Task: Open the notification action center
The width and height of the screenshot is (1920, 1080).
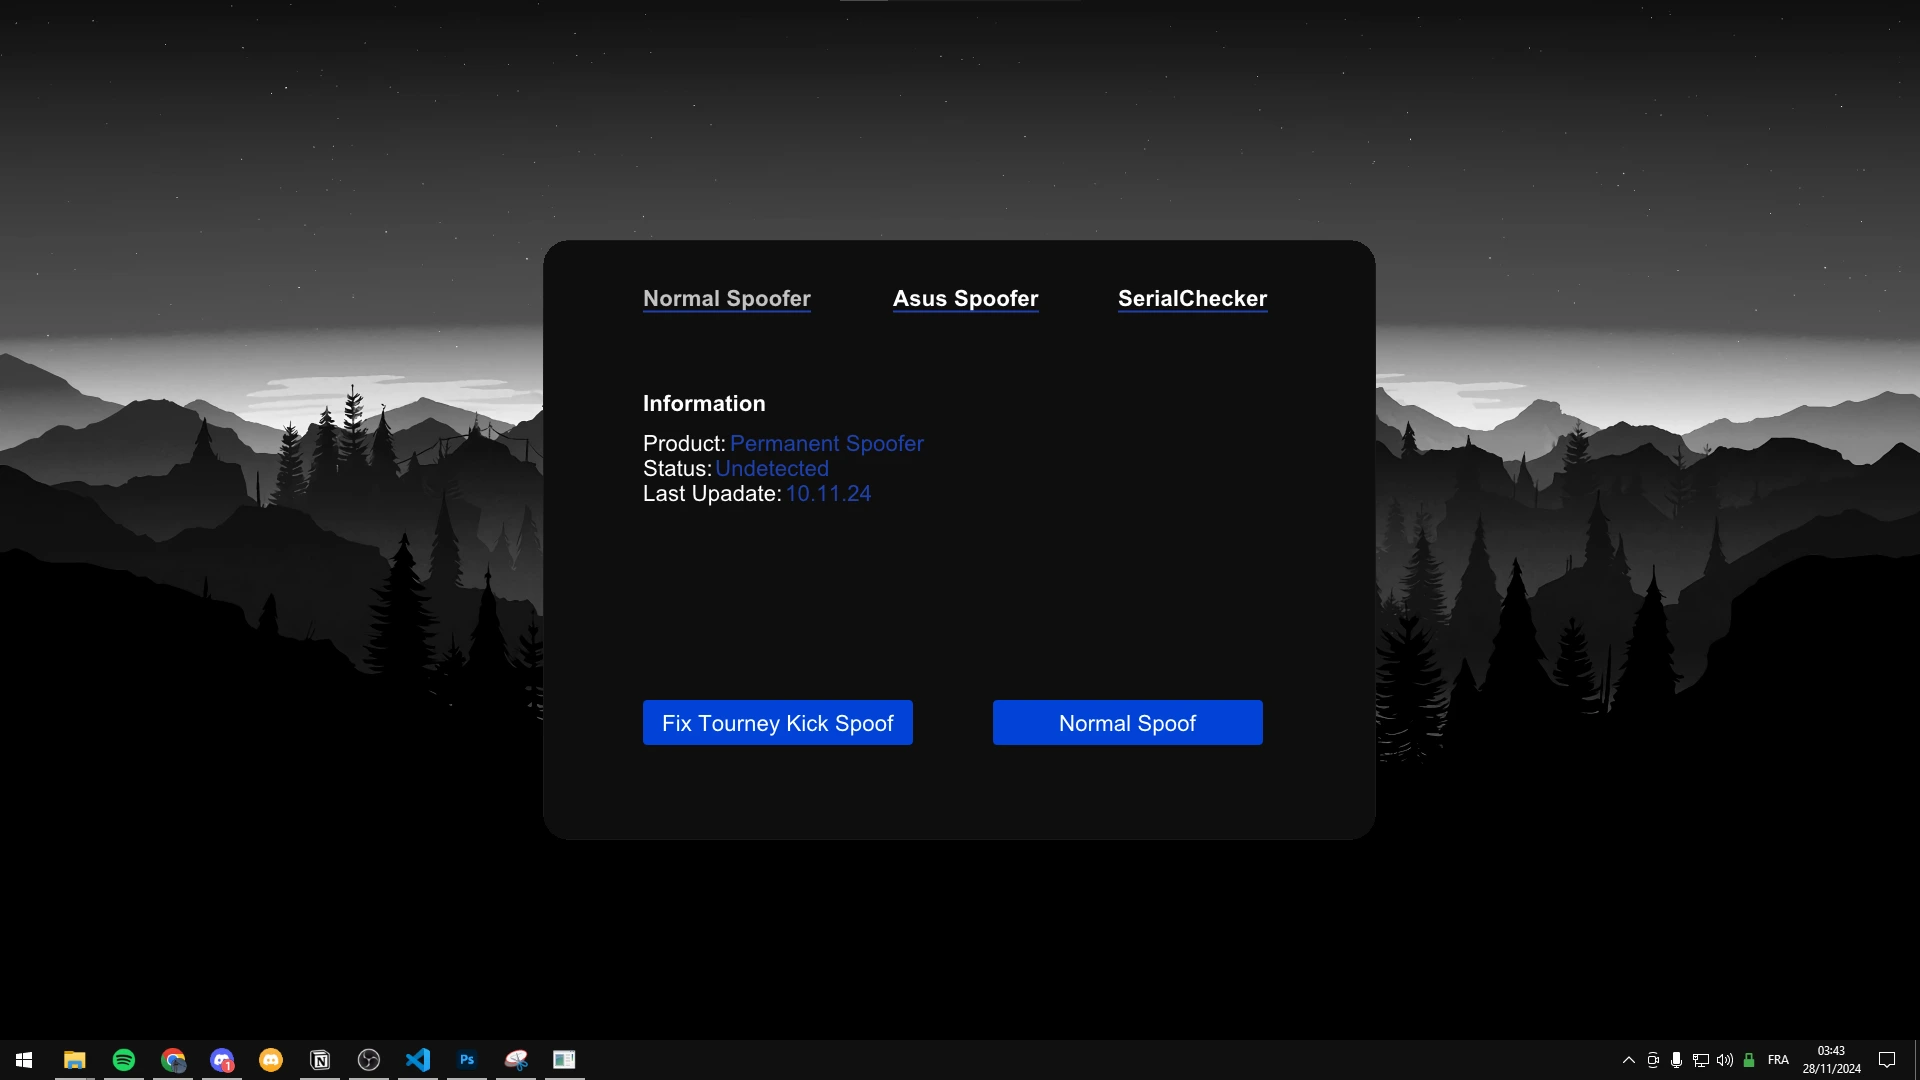Action: 1887,1060
